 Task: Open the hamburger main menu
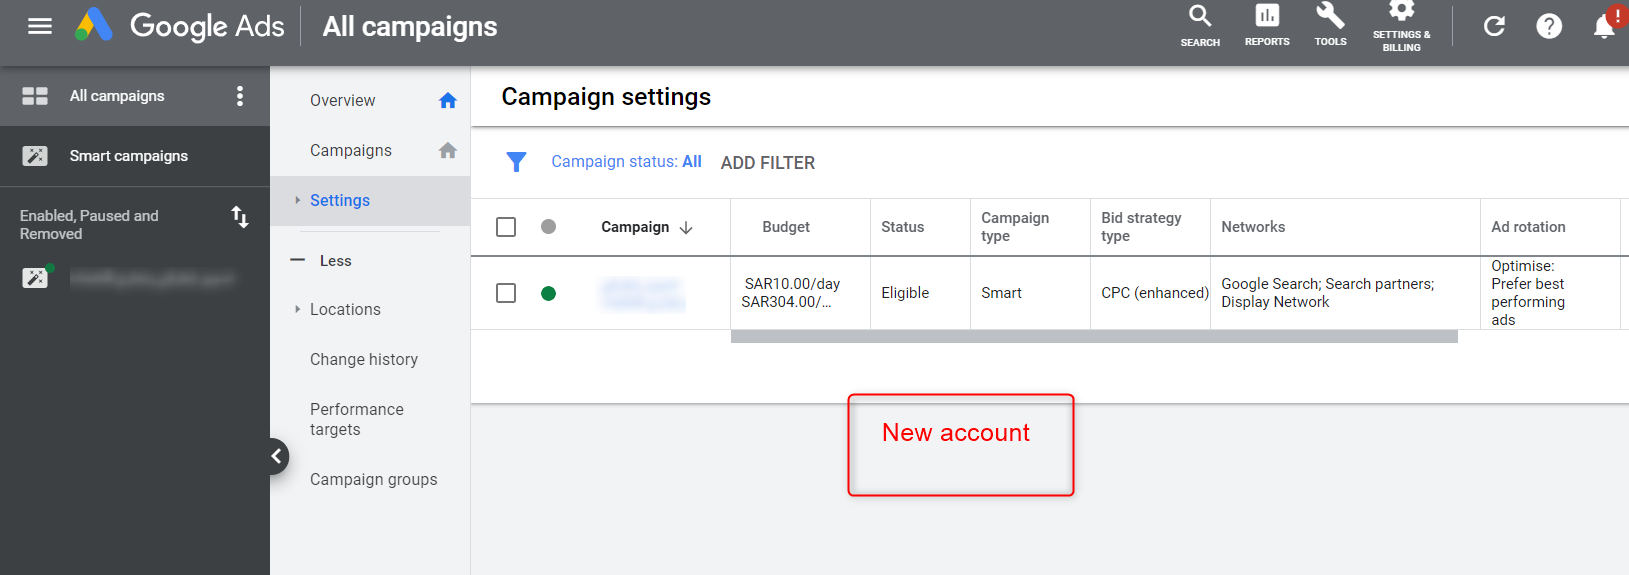coord(40,26)
